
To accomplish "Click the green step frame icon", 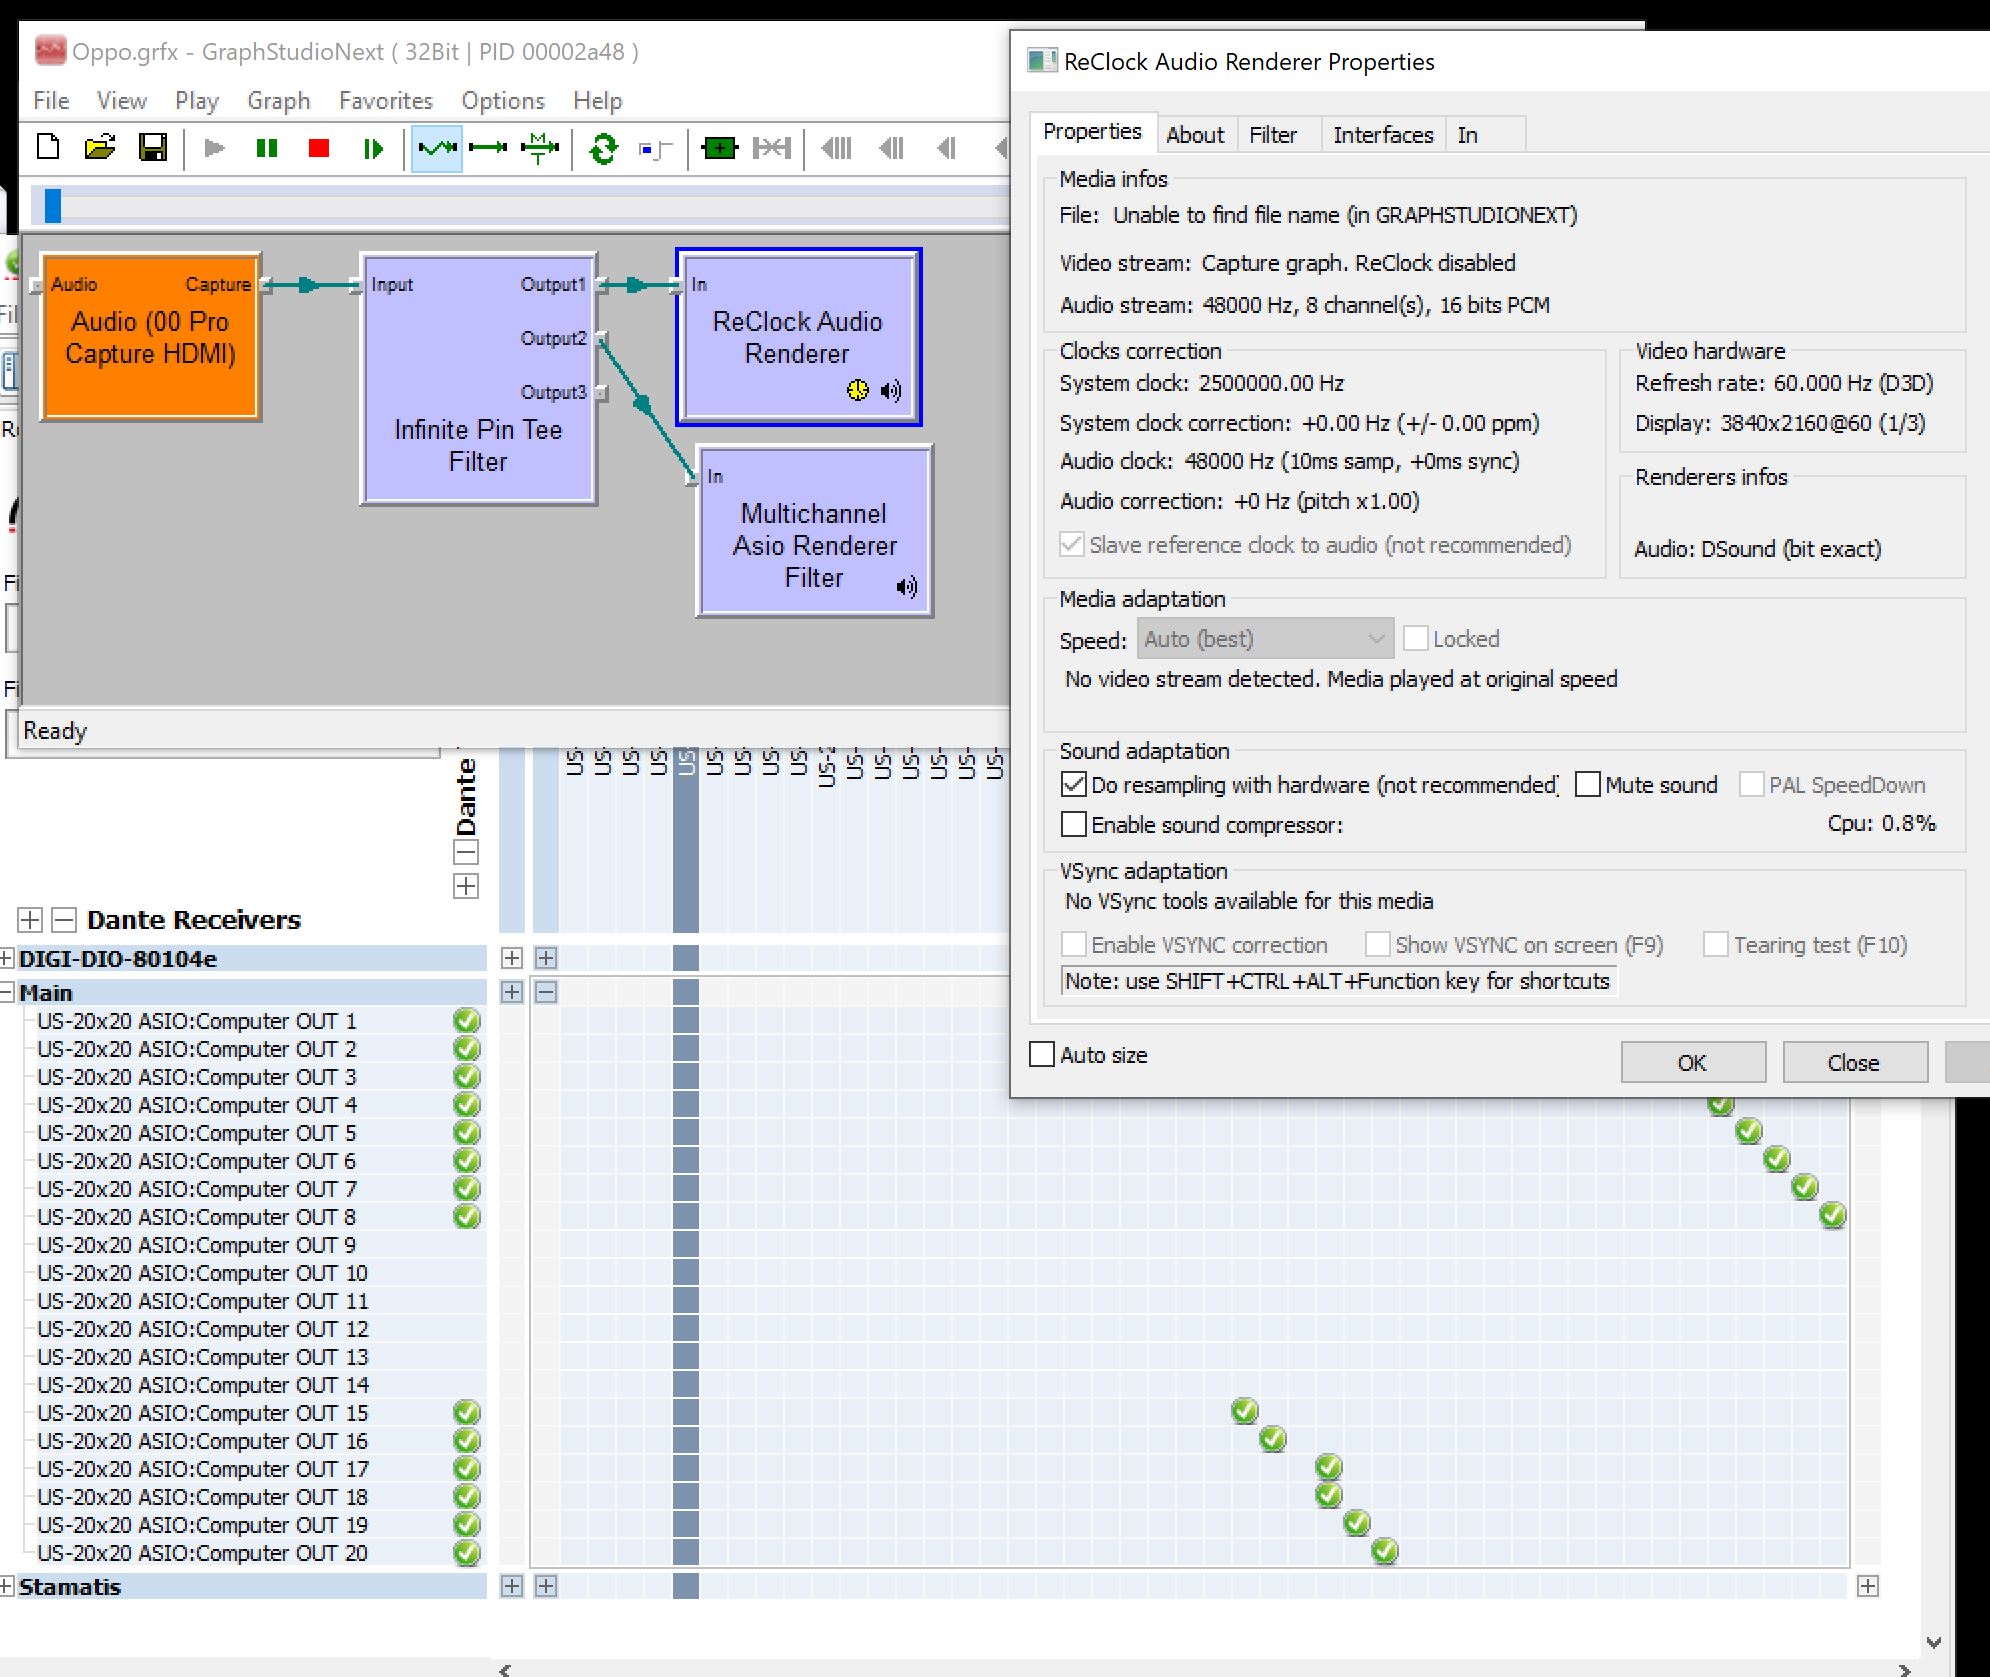I will 373,149.
